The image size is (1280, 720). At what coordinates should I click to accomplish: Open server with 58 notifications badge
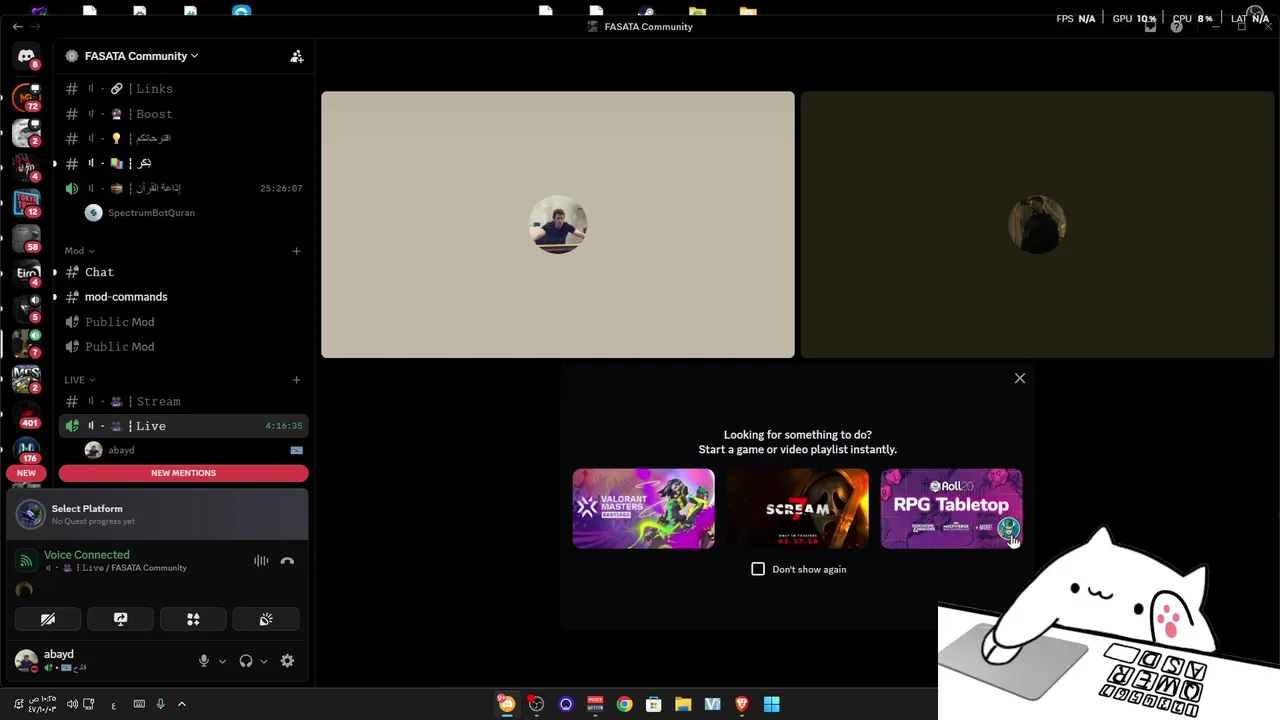(x=26, y=238)
